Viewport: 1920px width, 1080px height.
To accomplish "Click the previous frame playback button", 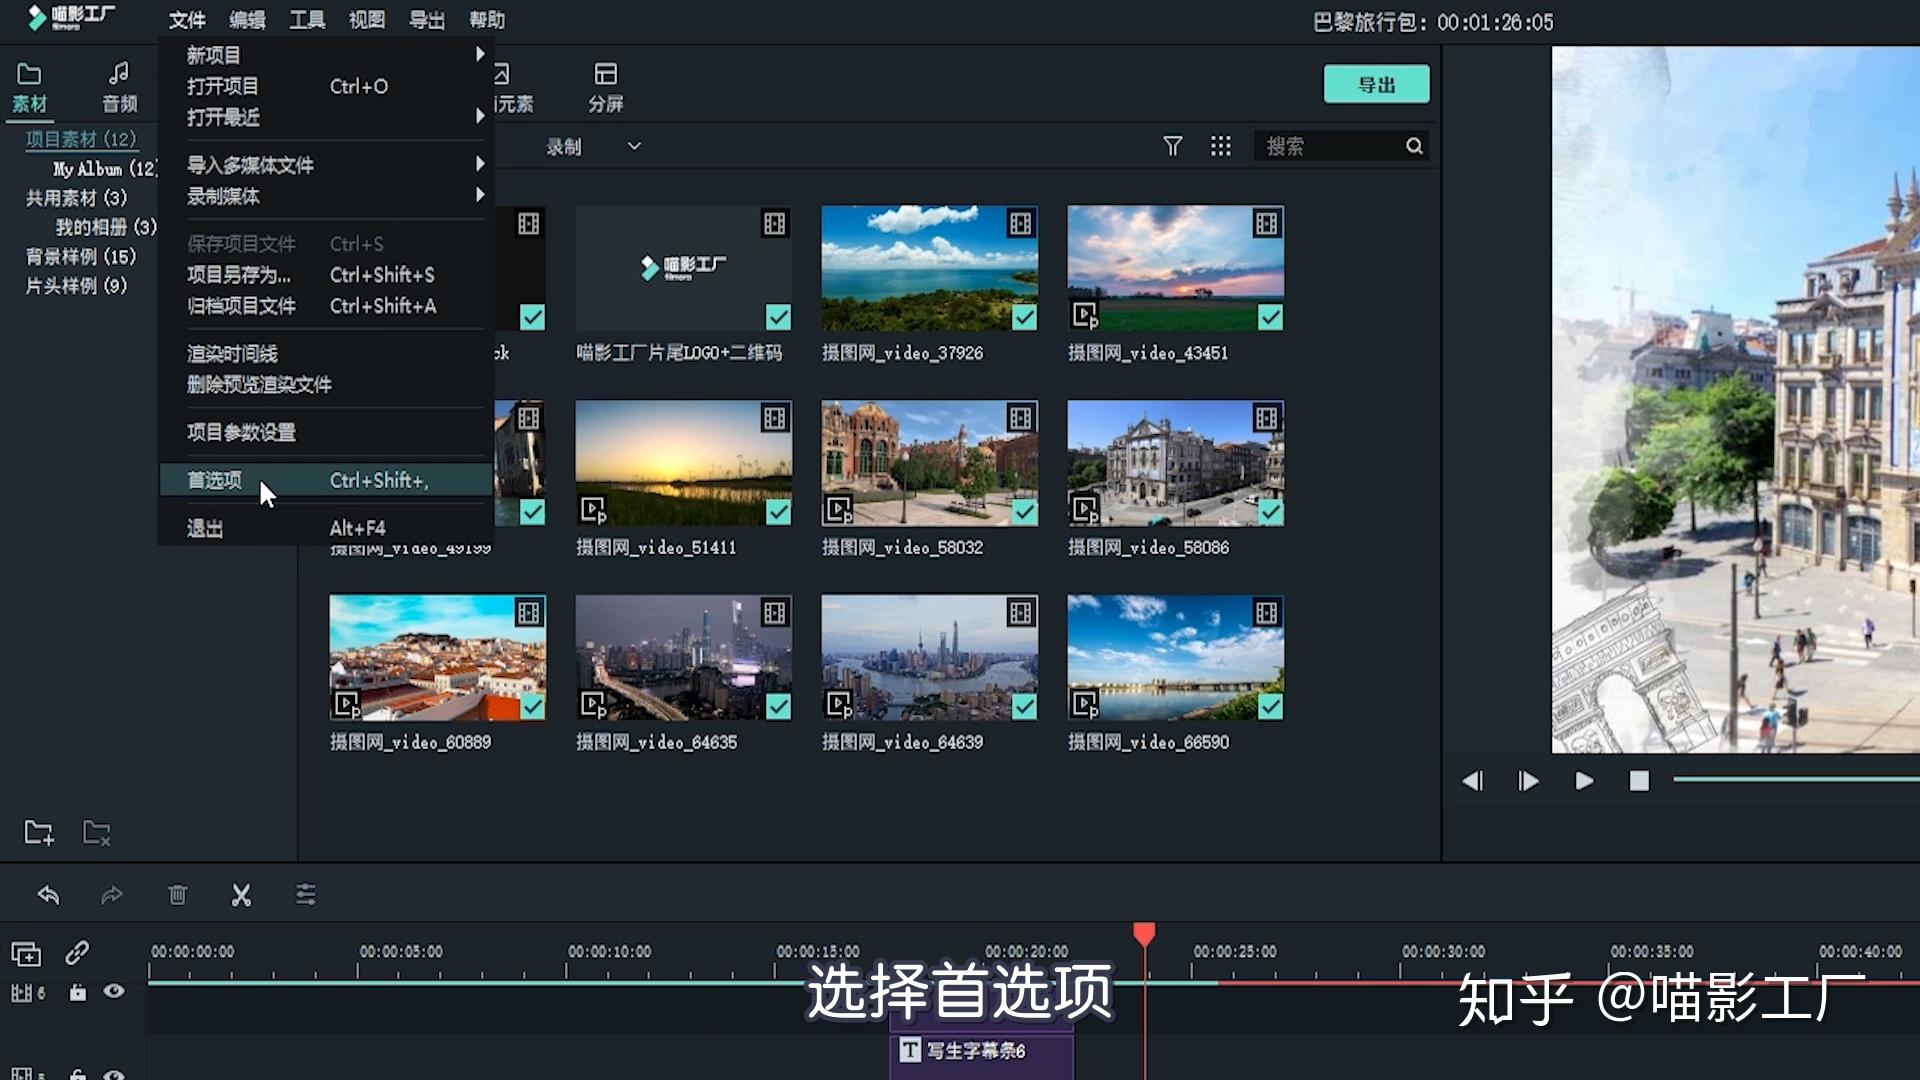I will tap(1472, 781).
